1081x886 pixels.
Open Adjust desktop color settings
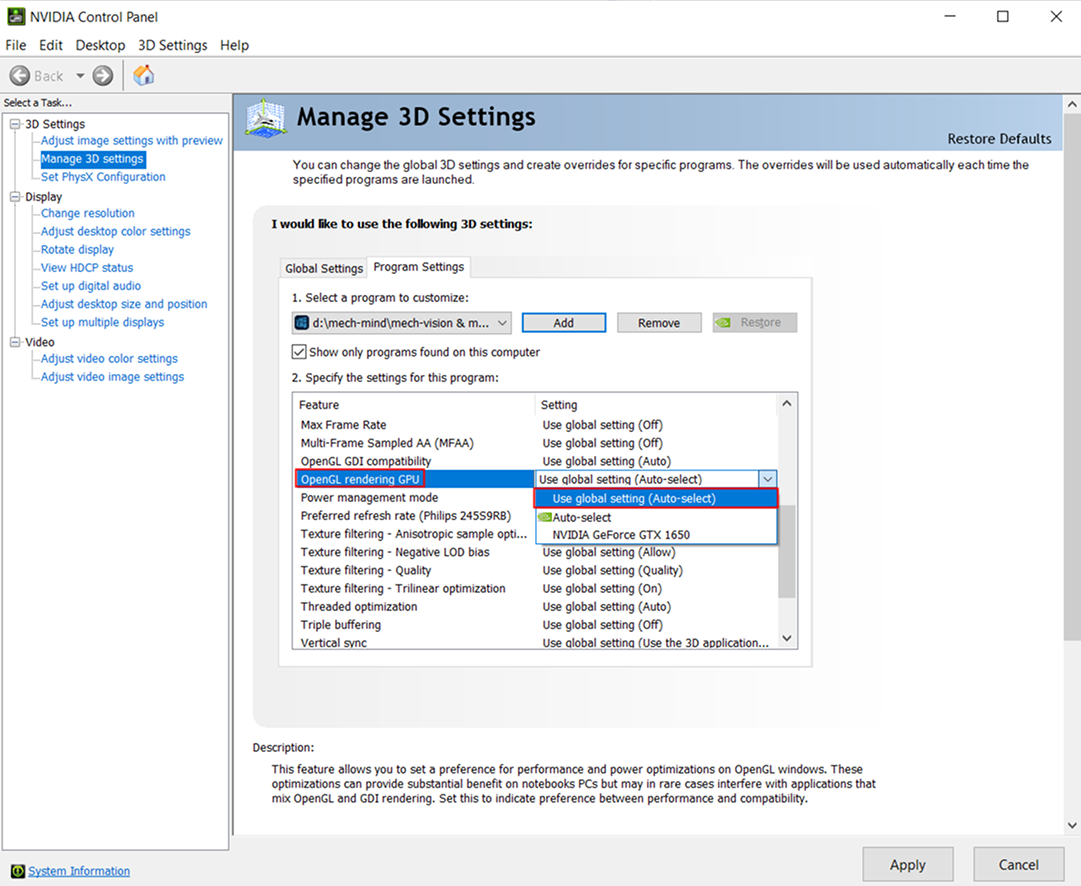(115, 232)
